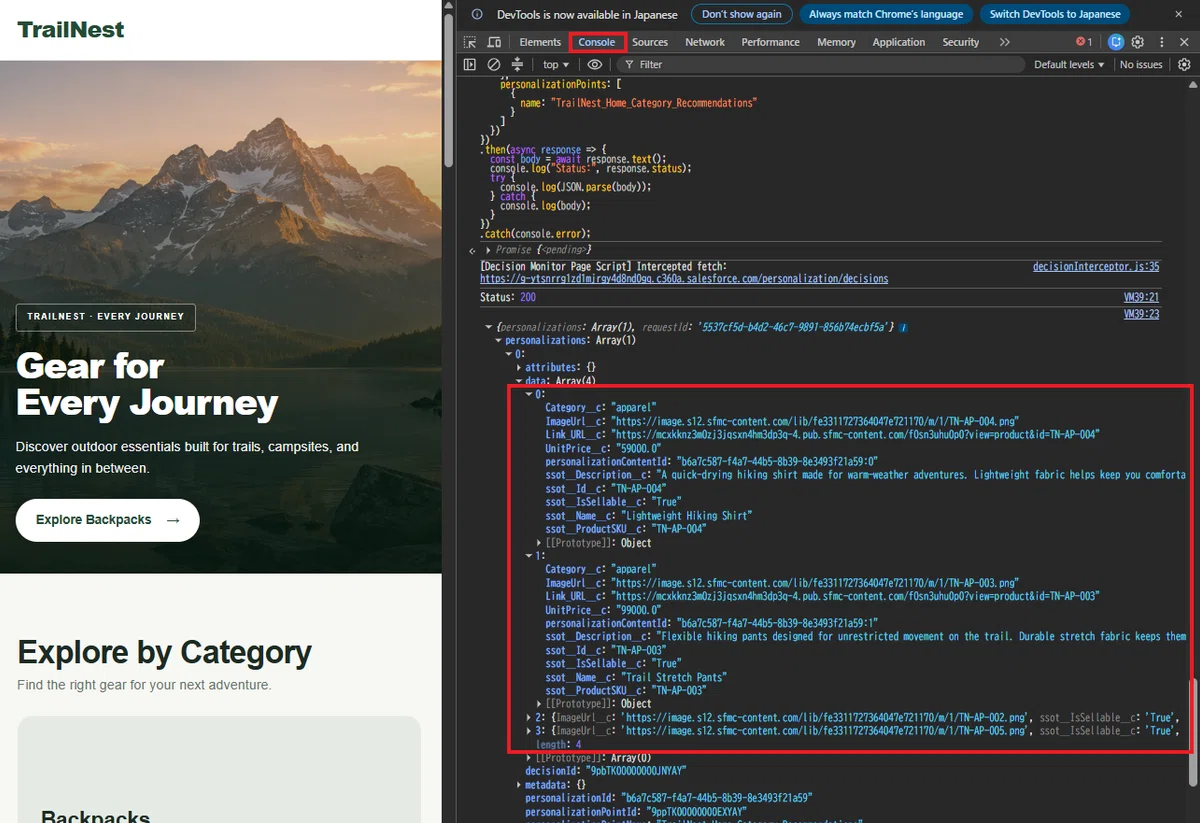
Task: Open the AI assistance icon in DevTools
Action: [x=1115, y=42]
